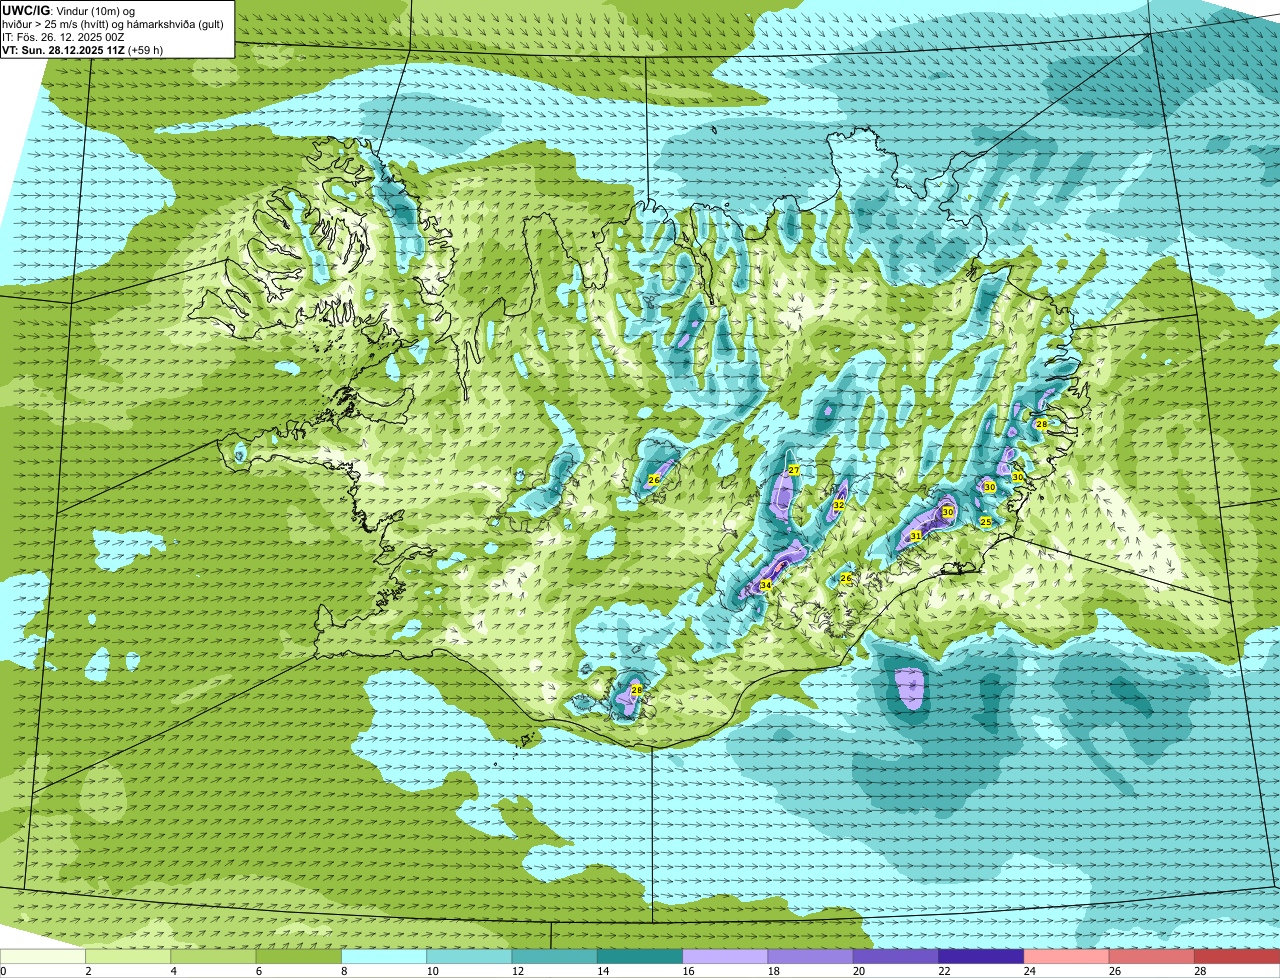Image resolution: width=1280 pixels, height=978 pixels.
Task: Click the 12–14 m/s teal legend swatch
Action: click(555, 957)
